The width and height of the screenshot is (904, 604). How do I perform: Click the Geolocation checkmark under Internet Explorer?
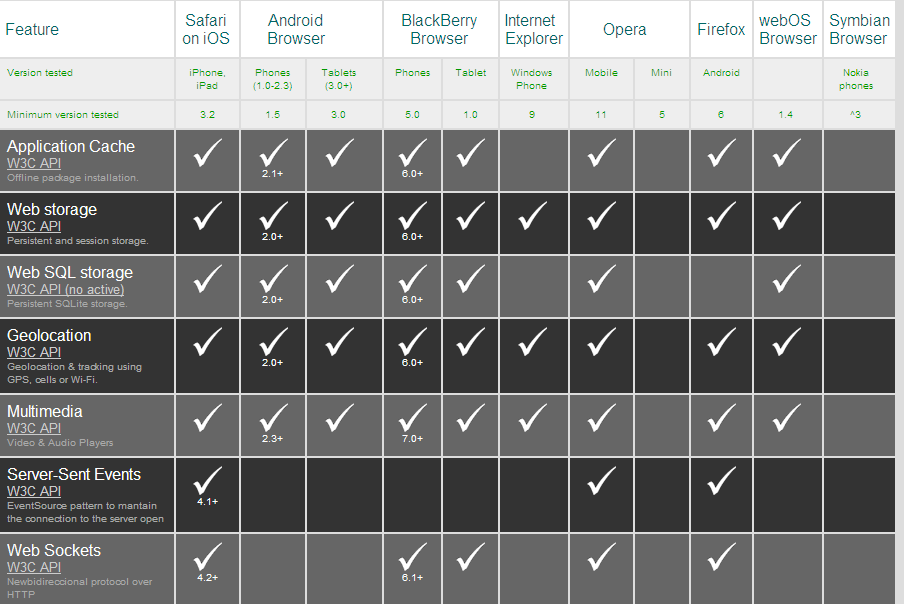click(532, 342)
